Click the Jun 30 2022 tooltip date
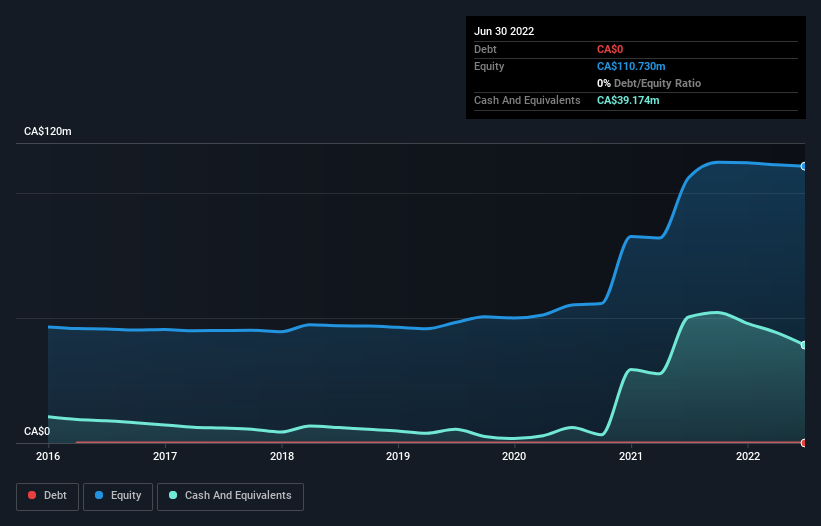The image size is (821, 526). [x=504, y=31]
